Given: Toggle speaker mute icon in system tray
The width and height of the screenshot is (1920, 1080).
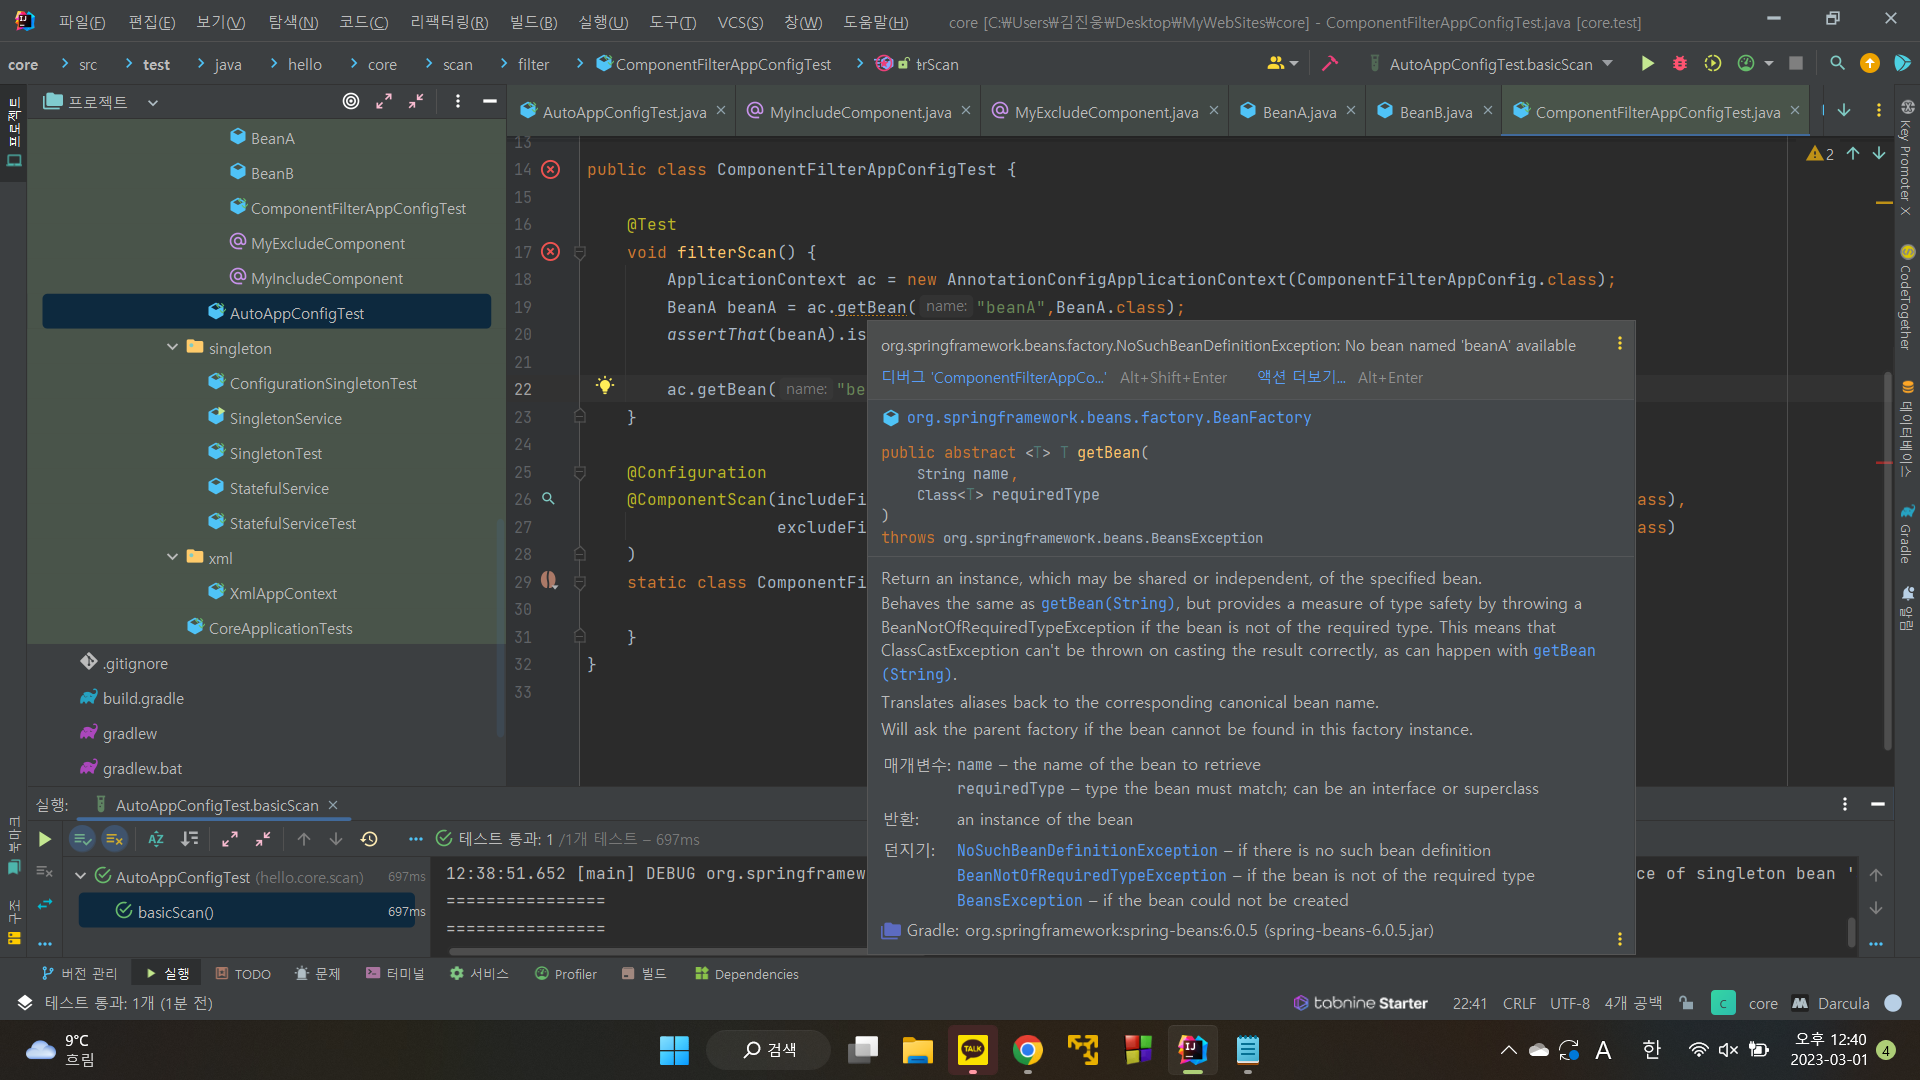Looking at the screenshot, I should [1728, 1050].
